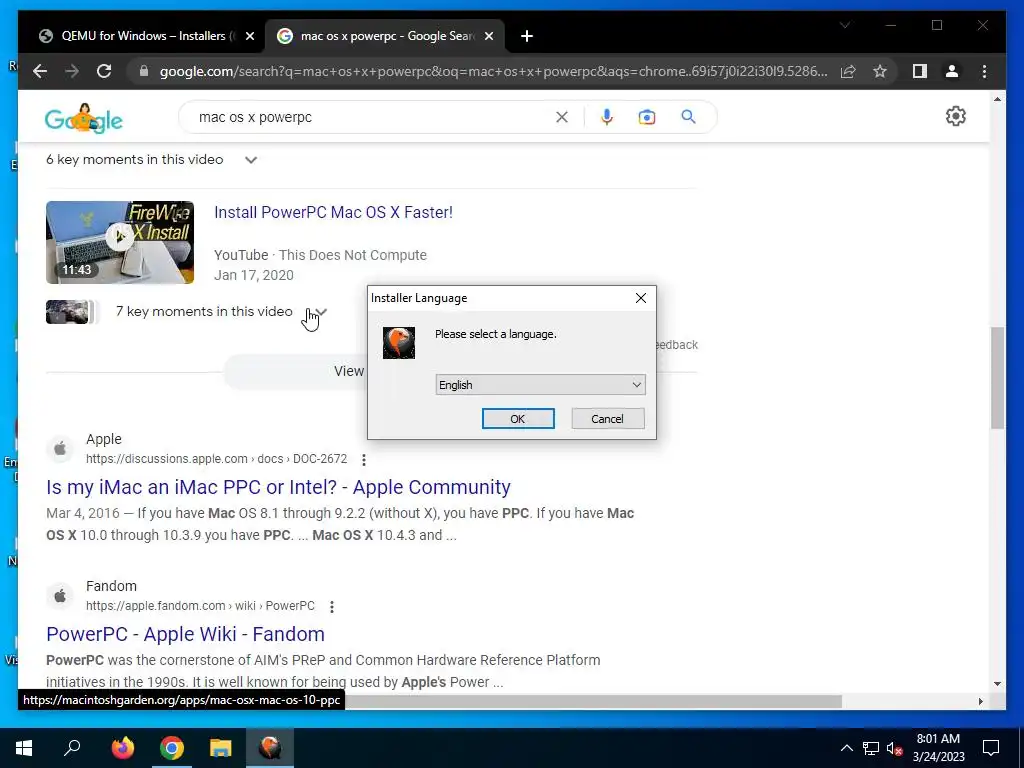Open the notification center icon
This screenshot has width=1024, height=768.
click(x=991, y=748)
